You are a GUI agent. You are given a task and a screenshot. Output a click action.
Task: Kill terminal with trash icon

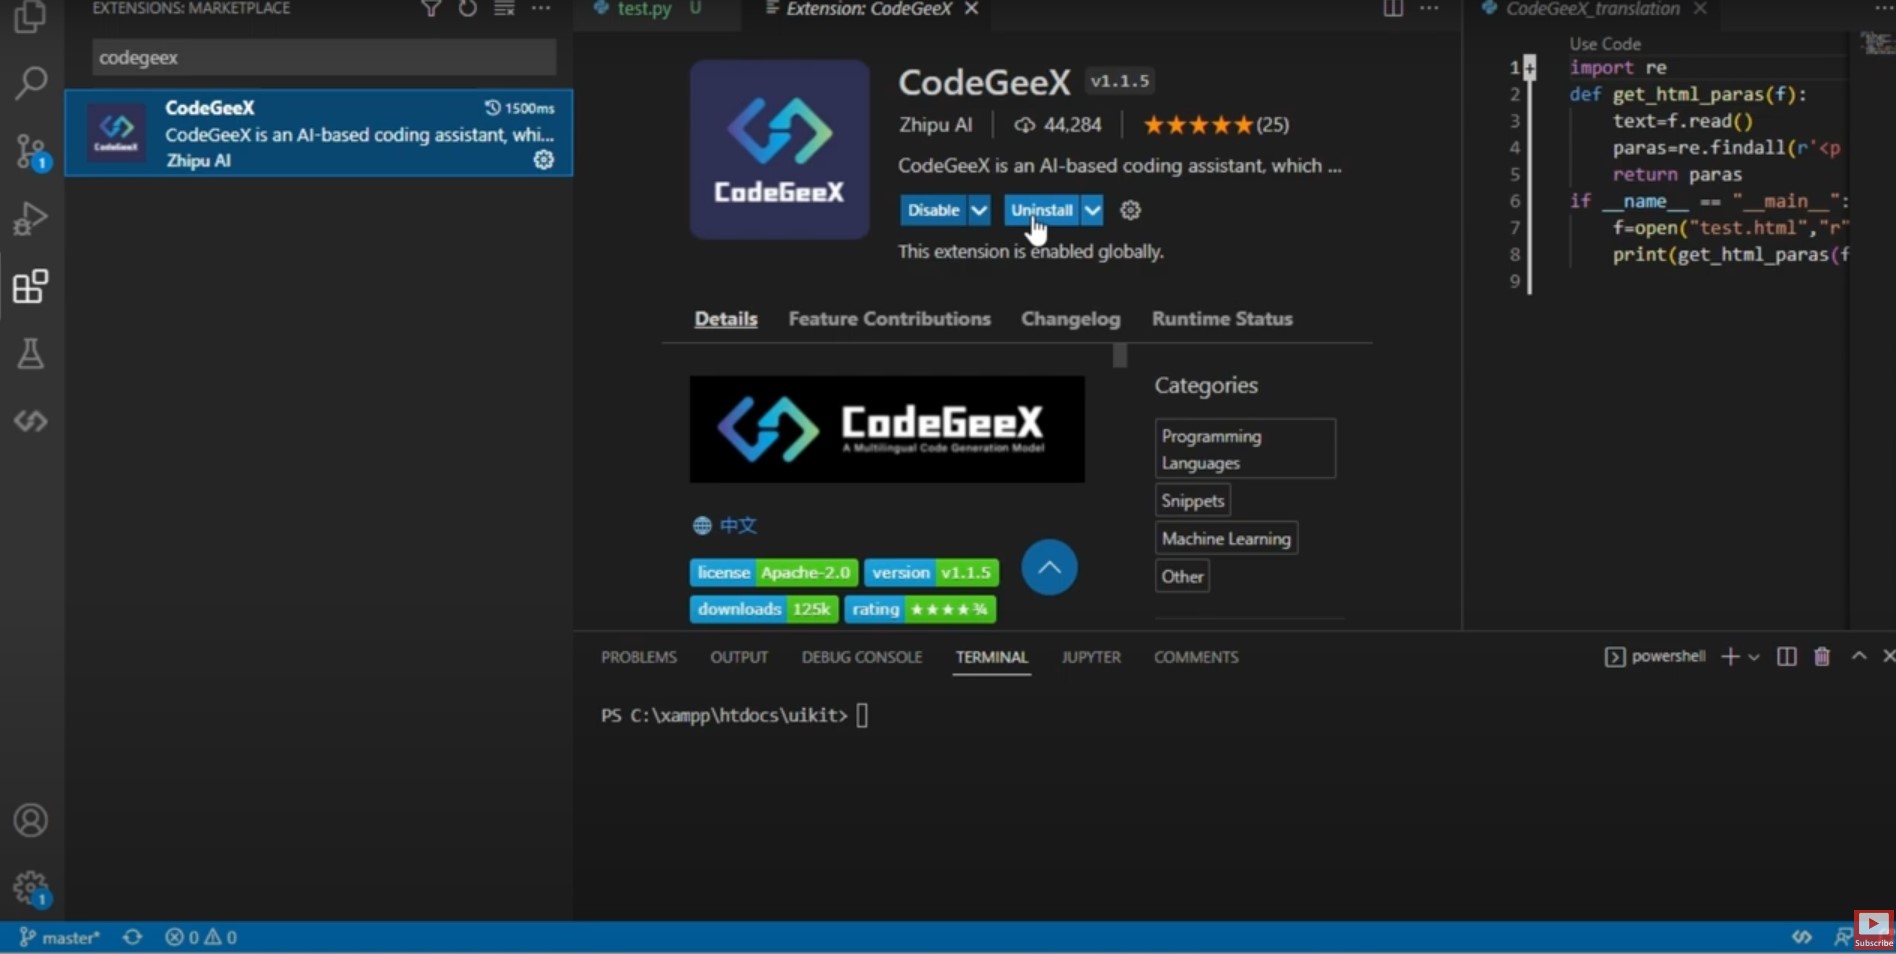pyautogui.click(x=1822, y=656)
